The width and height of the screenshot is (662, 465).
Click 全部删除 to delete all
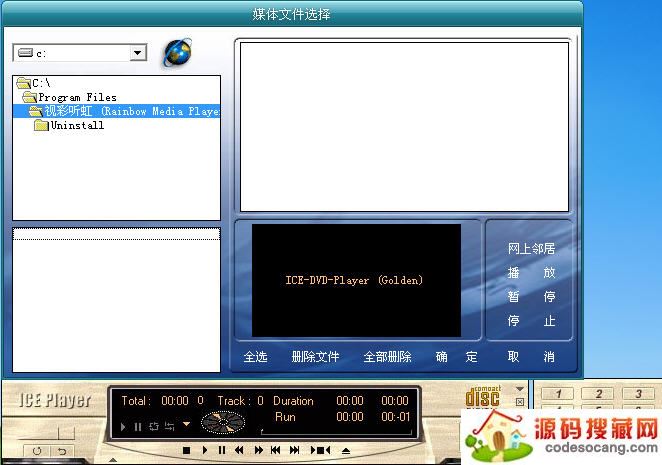[x=388, y=357]
